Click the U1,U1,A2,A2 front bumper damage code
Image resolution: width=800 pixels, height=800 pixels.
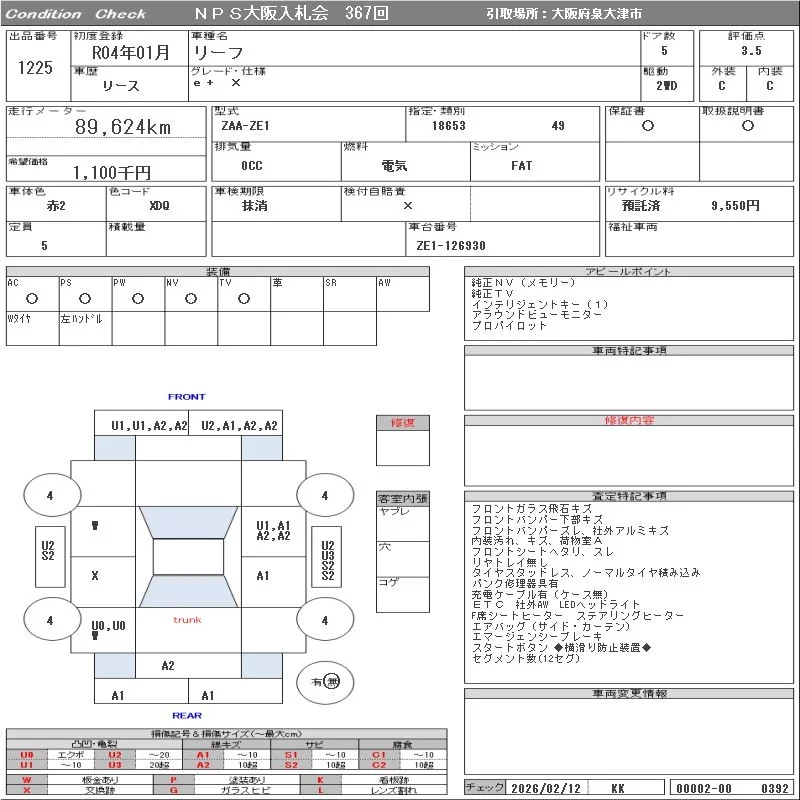point(149,426)
